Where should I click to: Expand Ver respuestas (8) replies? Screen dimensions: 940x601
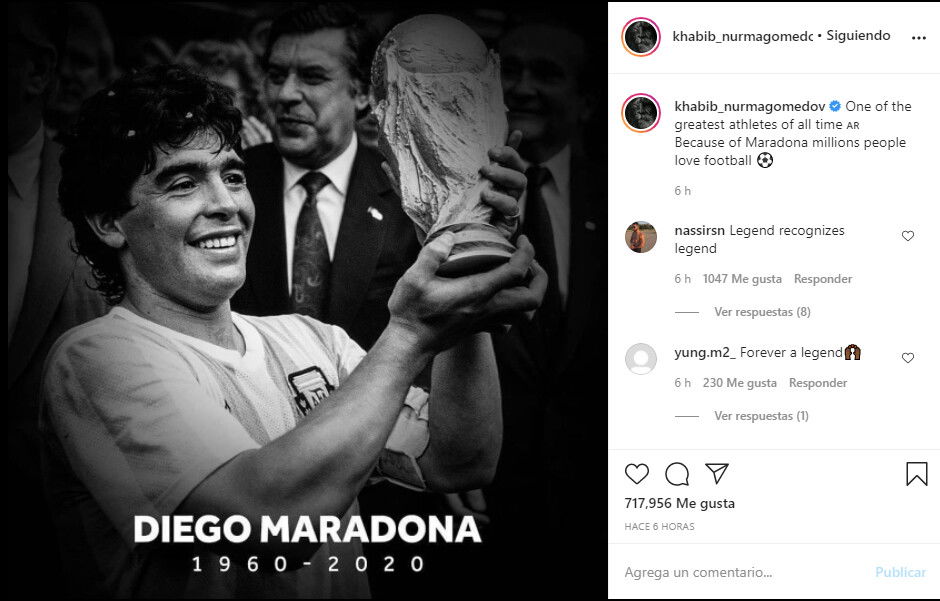pos(762,312)
